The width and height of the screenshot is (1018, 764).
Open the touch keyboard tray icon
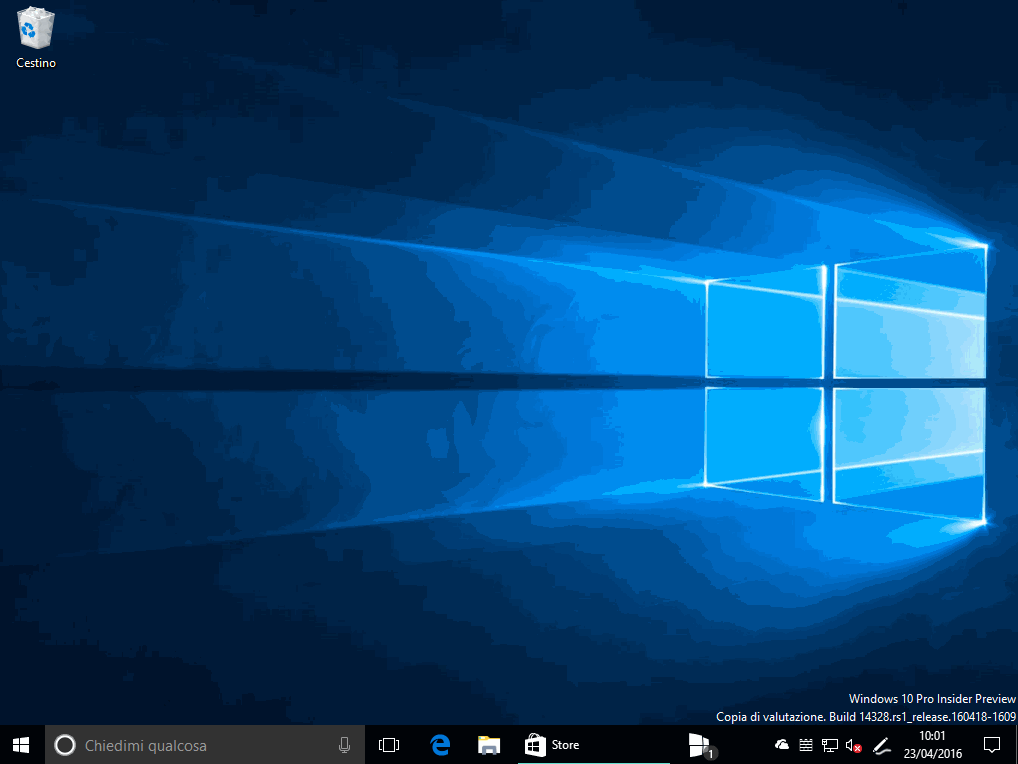806,745
